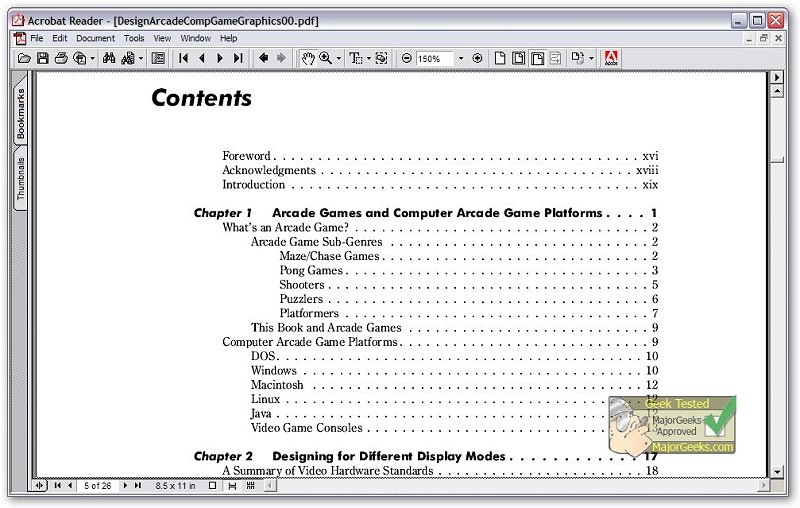Switch to Actual Size page view

click(500, 58)
